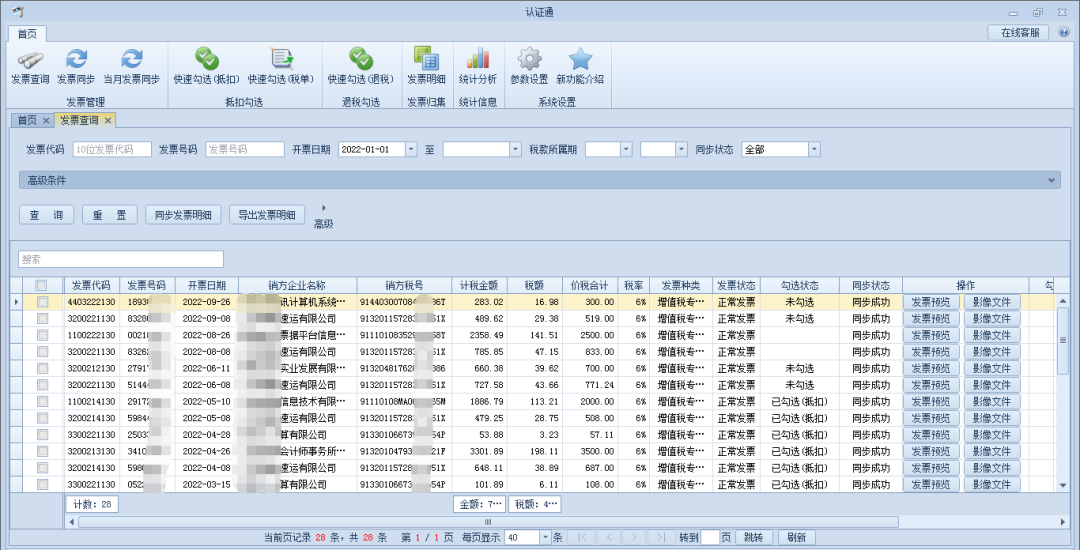Open the first 税款所属期 dropdown
Viewport: 1080px width, 550px height.
tap(626, 149)
